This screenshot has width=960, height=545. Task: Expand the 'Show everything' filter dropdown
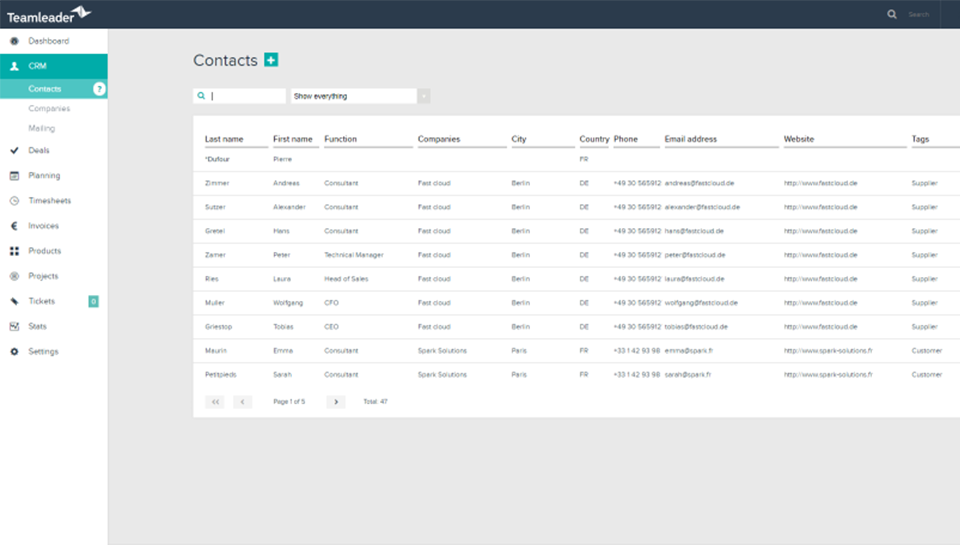(353, 96)
